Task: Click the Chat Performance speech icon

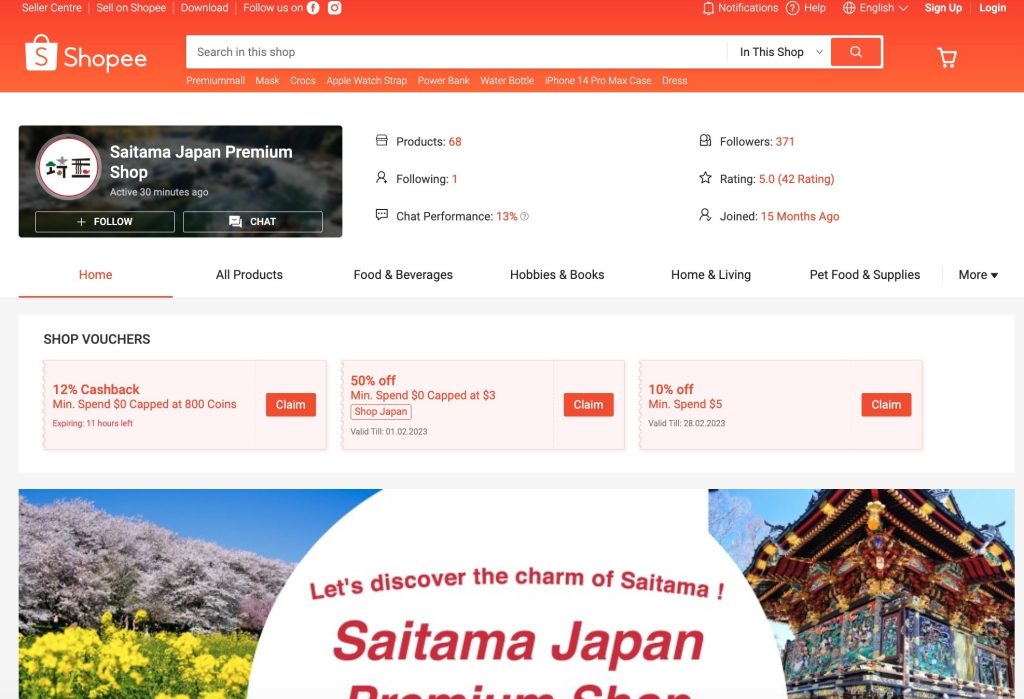Action: [x=381, y=215]
